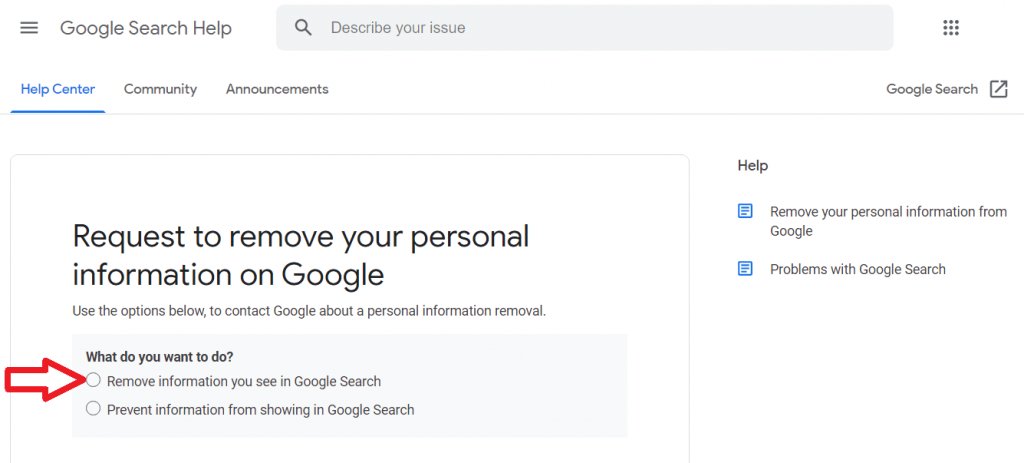Image resolution: width=1024 pixels, height=463 pixels.
Task: Select Prevent information from showing in Google Search
Action: click(94, 408)
